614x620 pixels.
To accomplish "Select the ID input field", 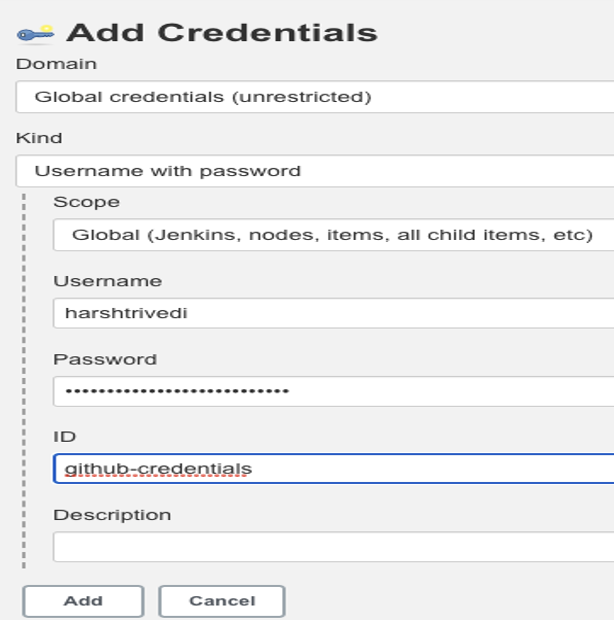I will (x=334, y=469).
